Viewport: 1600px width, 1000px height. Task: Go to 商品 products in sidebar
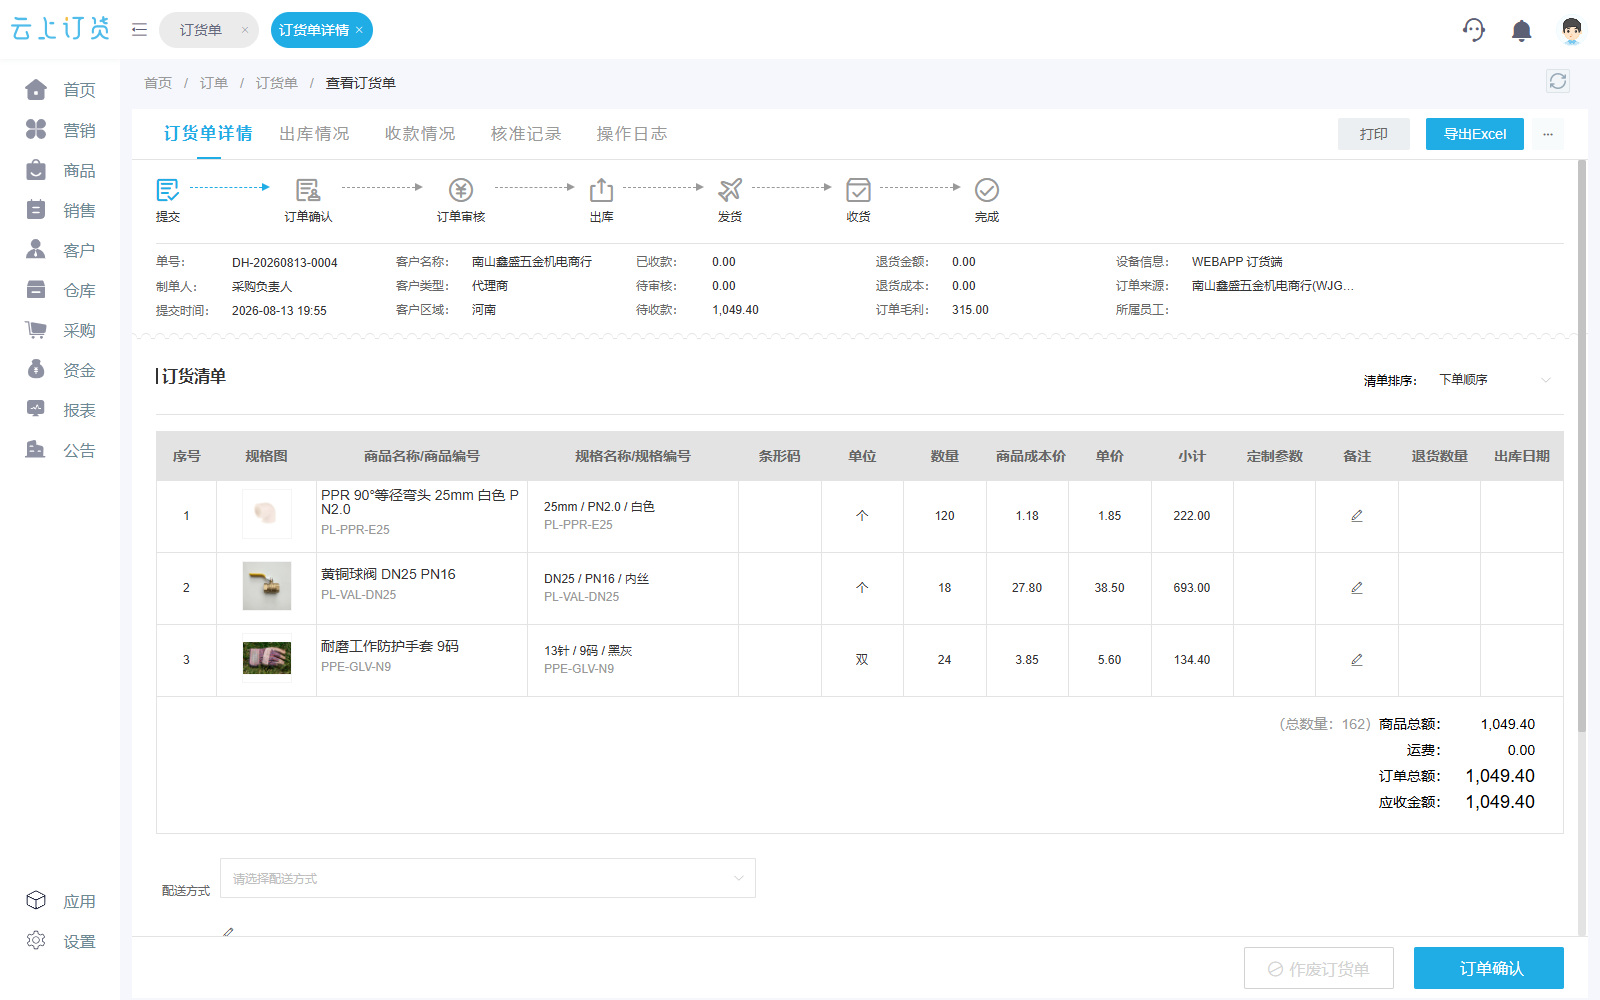pos(61,170)
